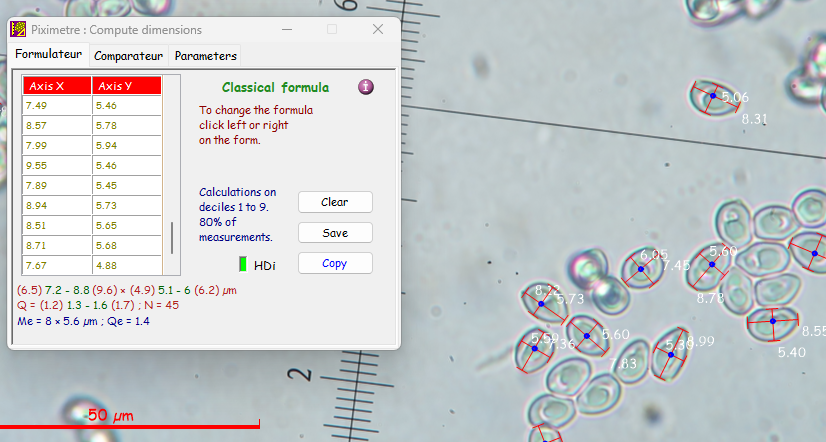Select the 4.88 Axis Y cell
The width and height of the screenshot is (826, 442).
tap(126, 265)
